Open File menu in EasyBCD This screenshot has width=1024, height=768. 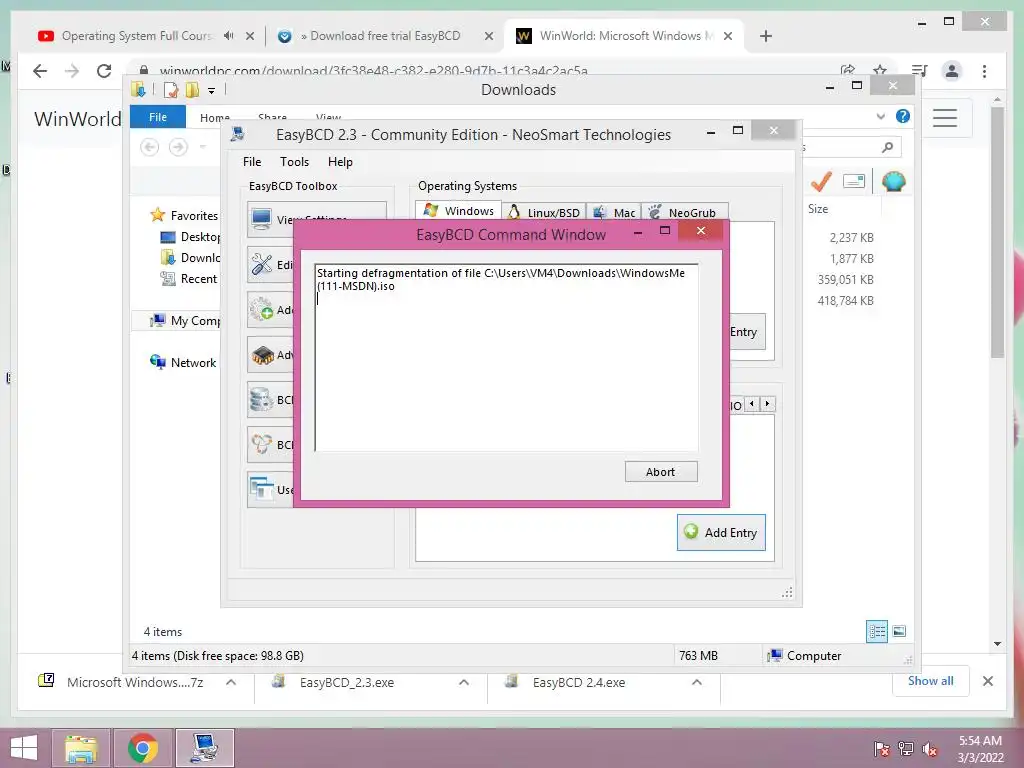[251, 161]
